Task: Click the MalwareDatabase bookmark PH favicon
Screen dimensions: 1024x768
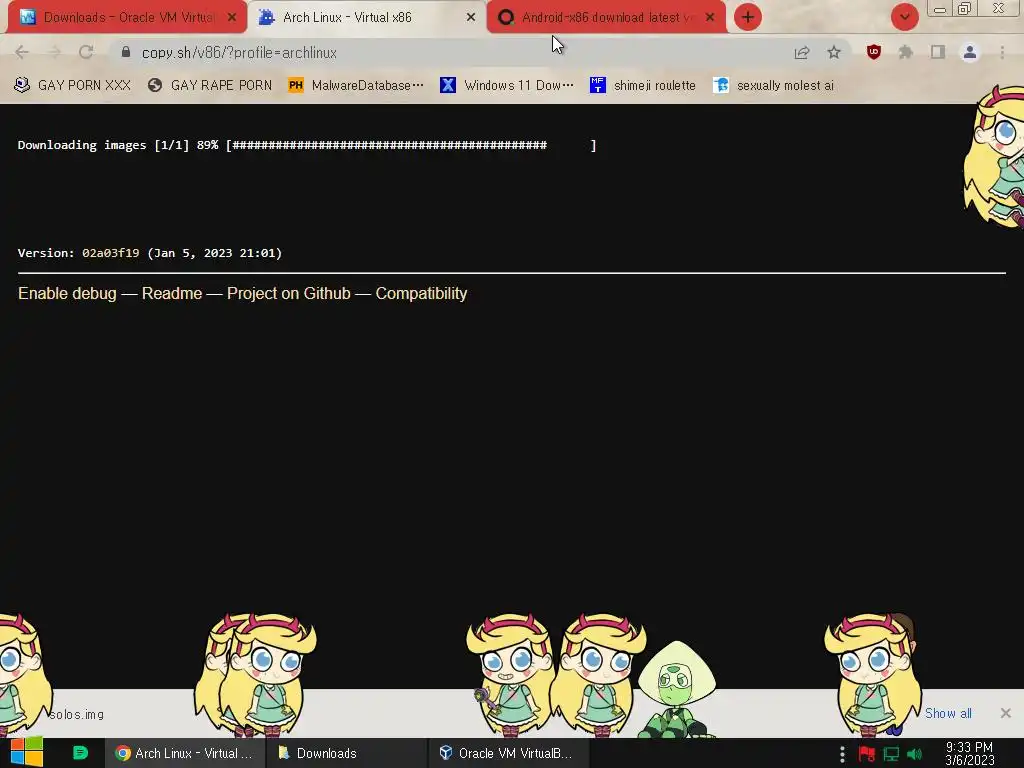Action: [x=296, y=85]
